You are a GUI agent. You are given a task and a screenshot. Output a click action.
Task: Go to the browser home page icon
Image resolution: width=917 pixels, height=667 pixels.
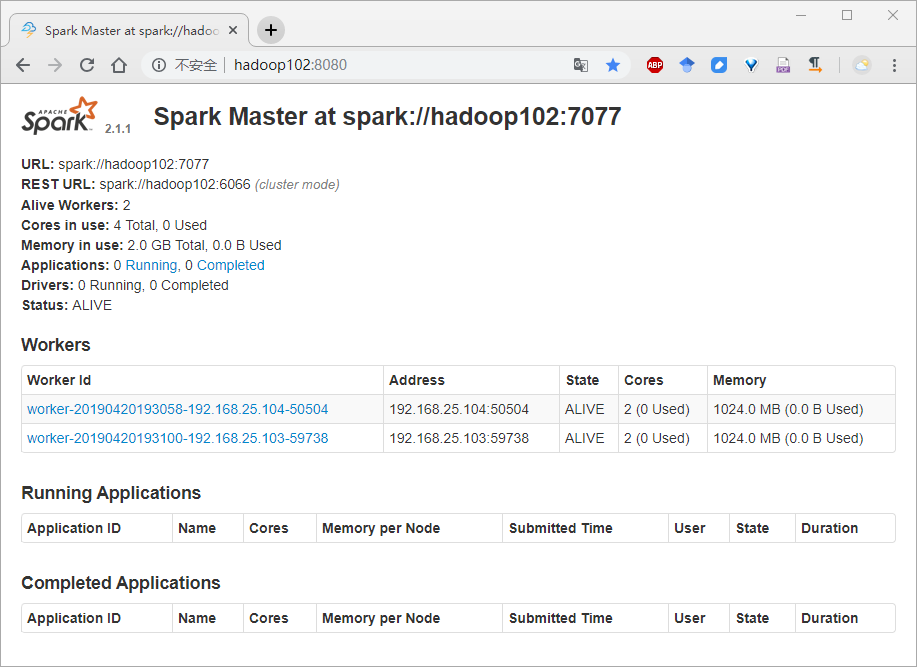pos(119,65)
